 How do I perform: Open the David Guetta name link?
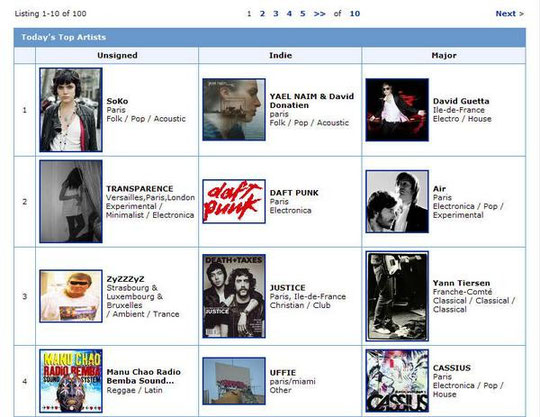click(x=461, y=101)
